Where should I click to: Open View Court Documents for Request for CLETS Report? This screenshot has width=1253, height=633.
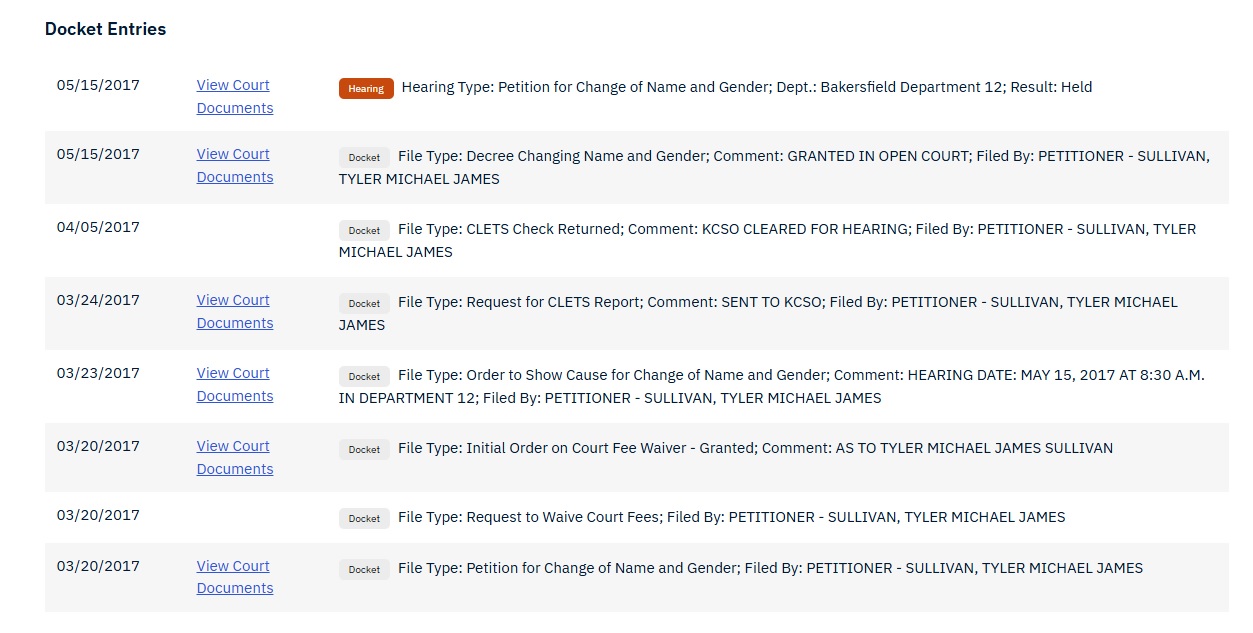[233, 311]
